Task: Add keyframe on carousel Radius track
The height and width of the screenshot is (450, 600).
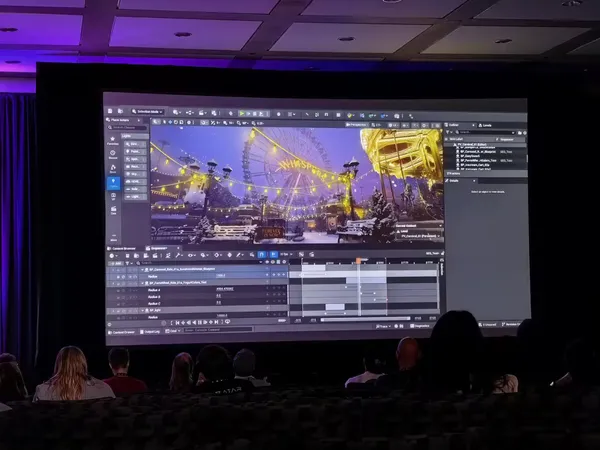Action: click(278, 276)
